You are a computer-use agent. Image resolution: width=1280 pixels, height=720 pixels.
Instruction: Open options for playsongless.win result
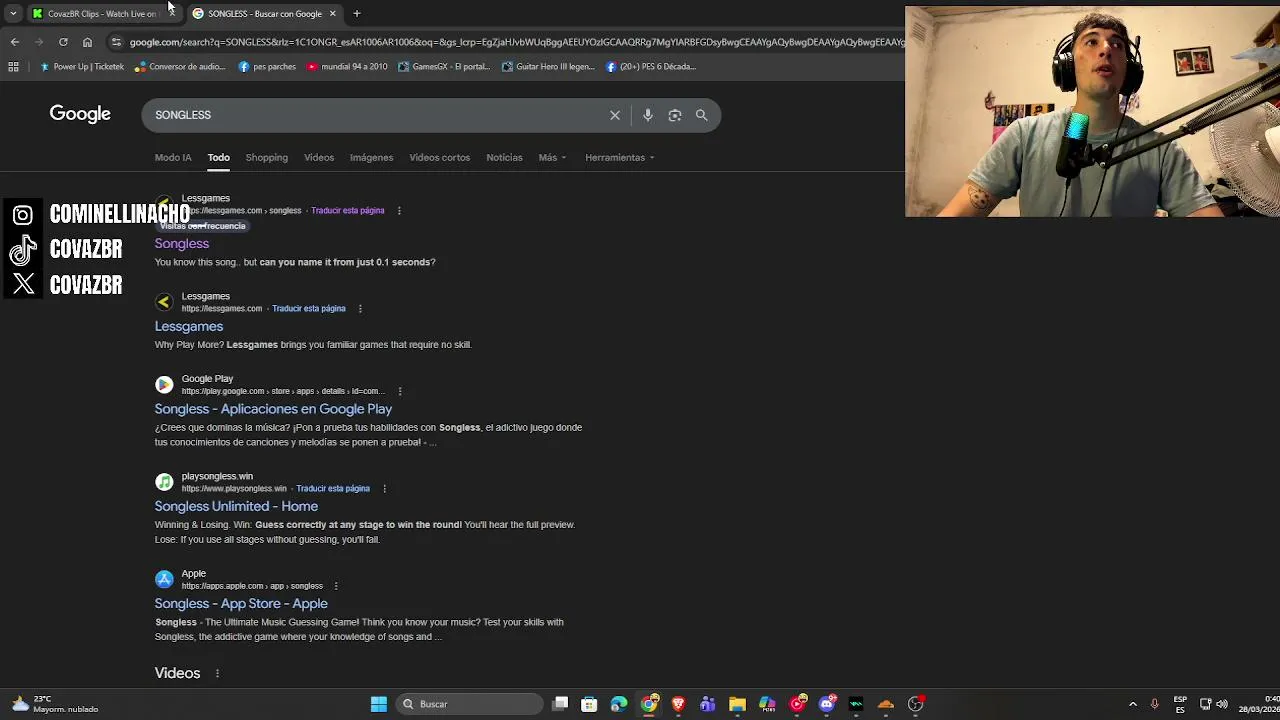(x=384, y=489)
